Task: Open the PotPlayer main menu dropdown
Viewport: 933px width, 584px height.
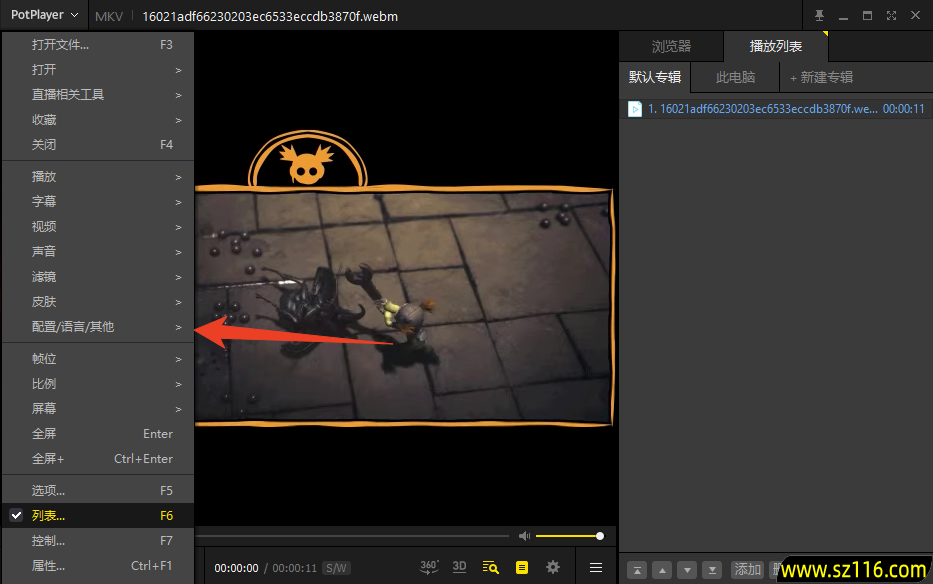Action: (x=44, y=15)
